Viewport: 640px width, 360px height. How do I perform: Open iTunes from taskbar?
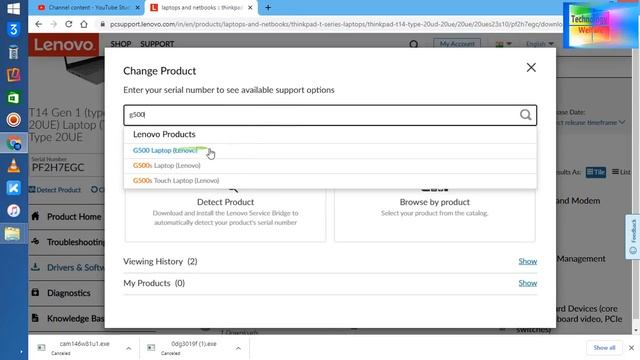click(13, 211)
